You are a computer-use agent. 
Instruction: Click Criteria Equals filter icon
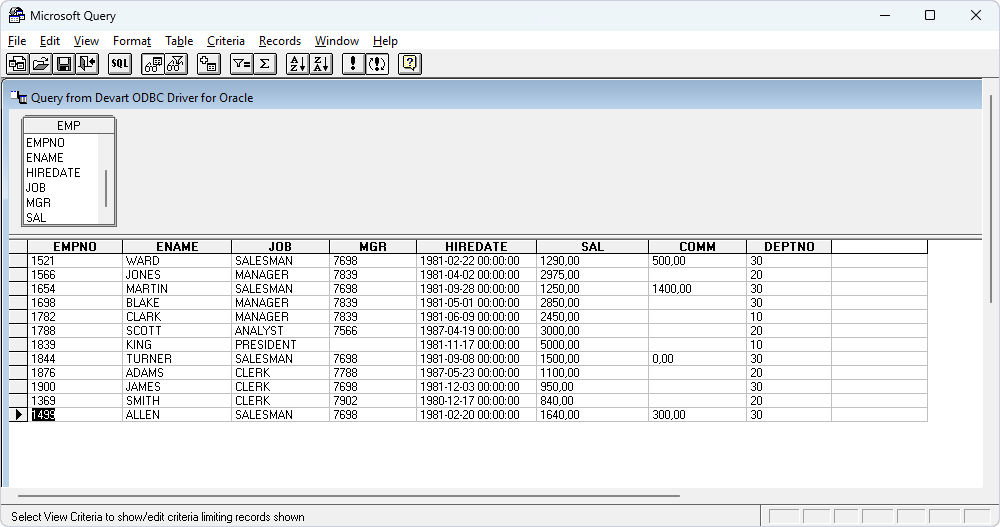[241, 64]
